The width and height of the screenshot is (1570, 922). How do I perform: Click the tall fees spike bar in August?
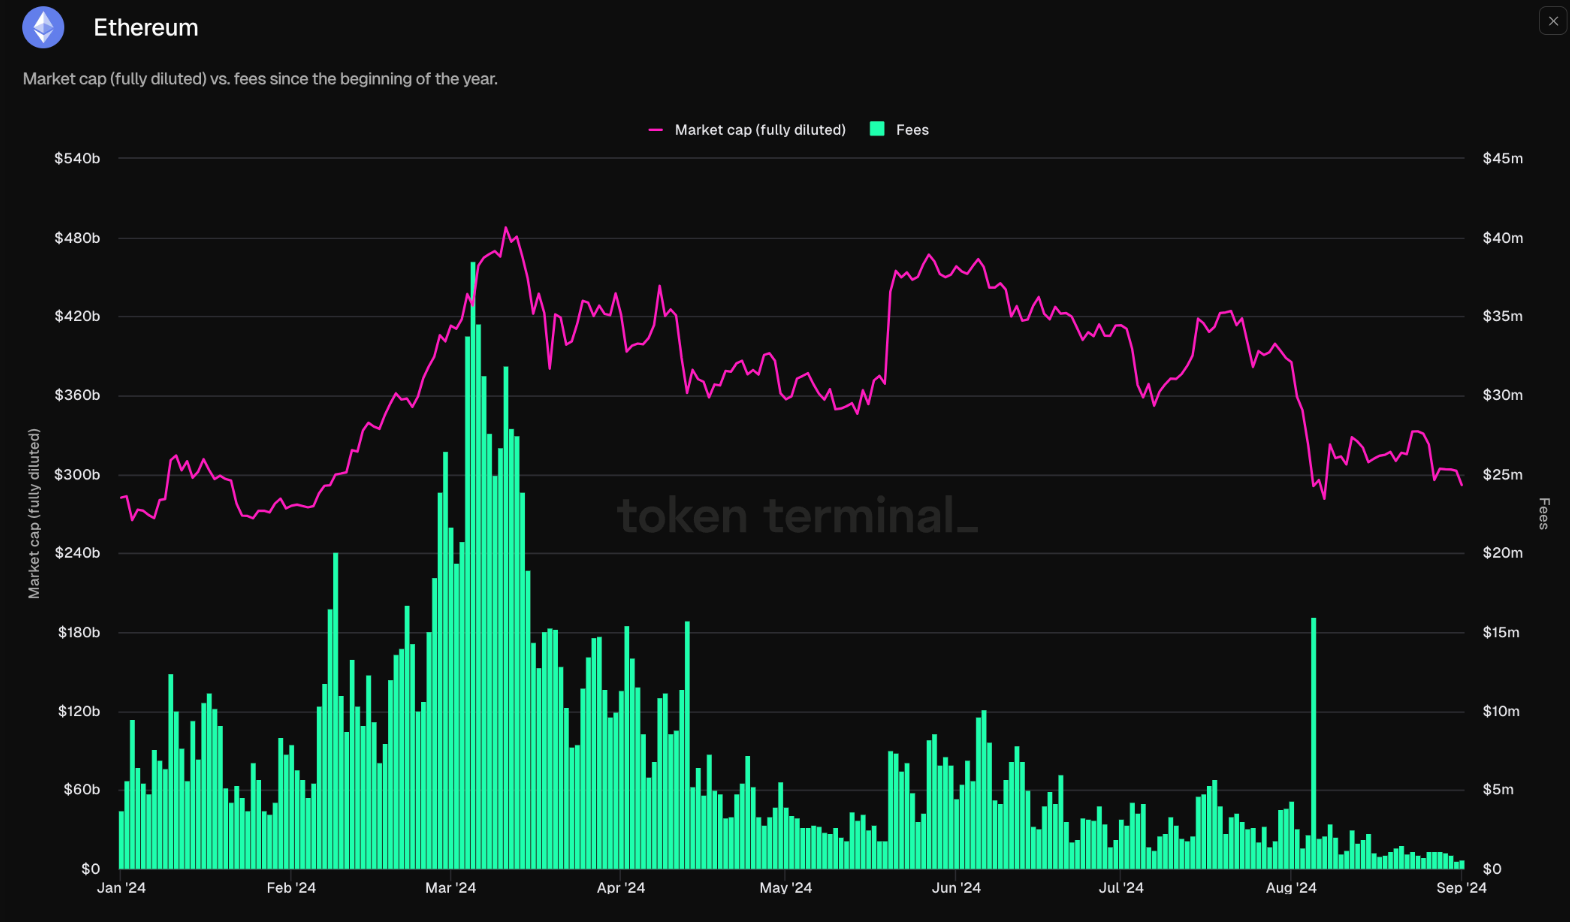(1314, 743)
